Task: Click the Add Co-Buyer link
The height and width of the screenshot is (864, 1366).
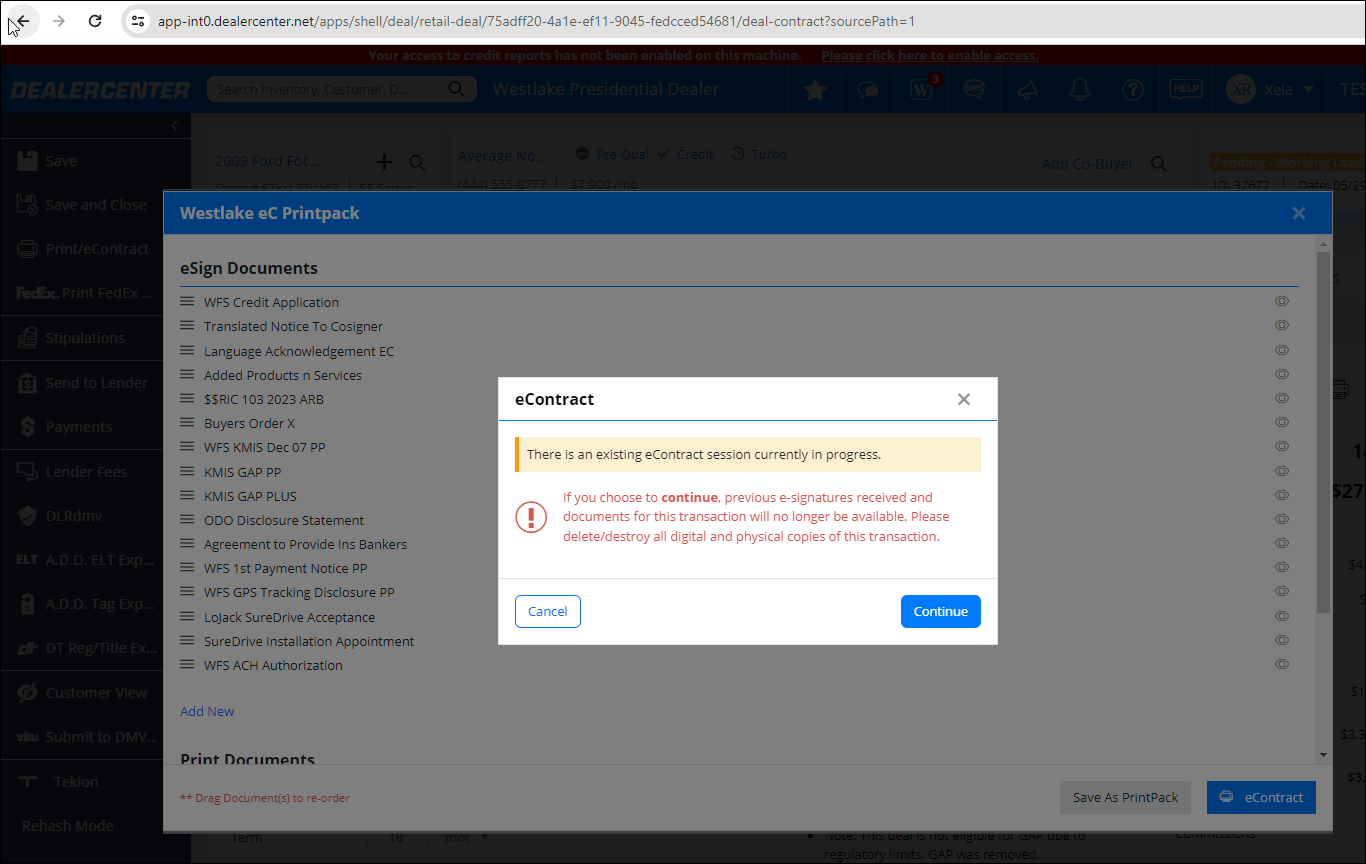Action: [1088, 164]
